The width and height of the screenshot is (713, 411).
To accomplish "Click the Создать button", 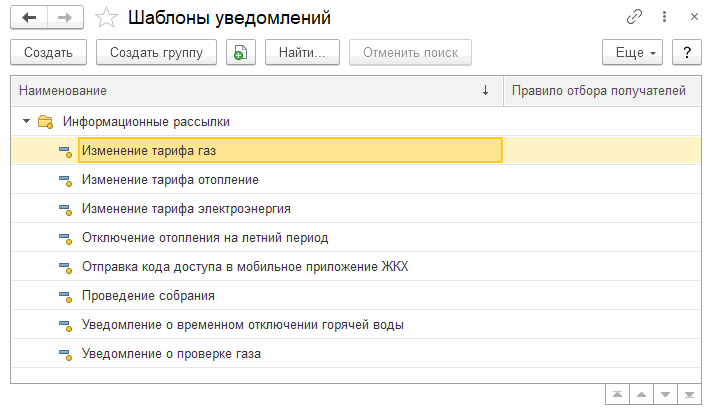I will (x=48, y=53).
